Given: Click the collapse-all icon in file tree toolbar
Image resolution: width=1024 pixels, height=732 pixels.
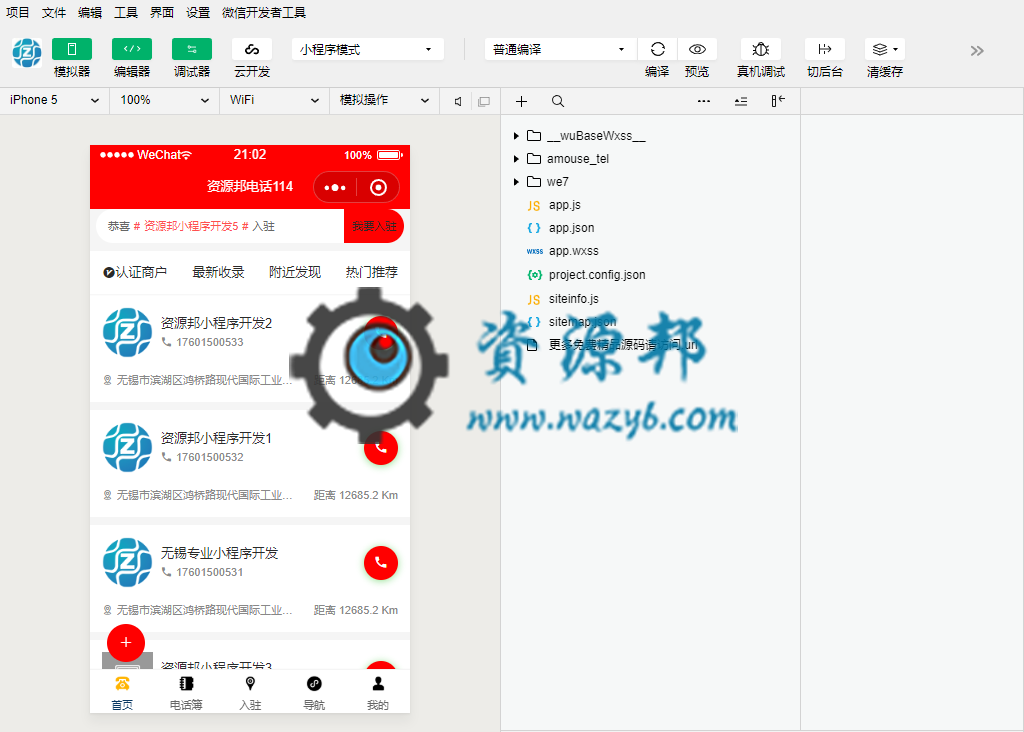Looking at the screenshot, I should point(741,101).
